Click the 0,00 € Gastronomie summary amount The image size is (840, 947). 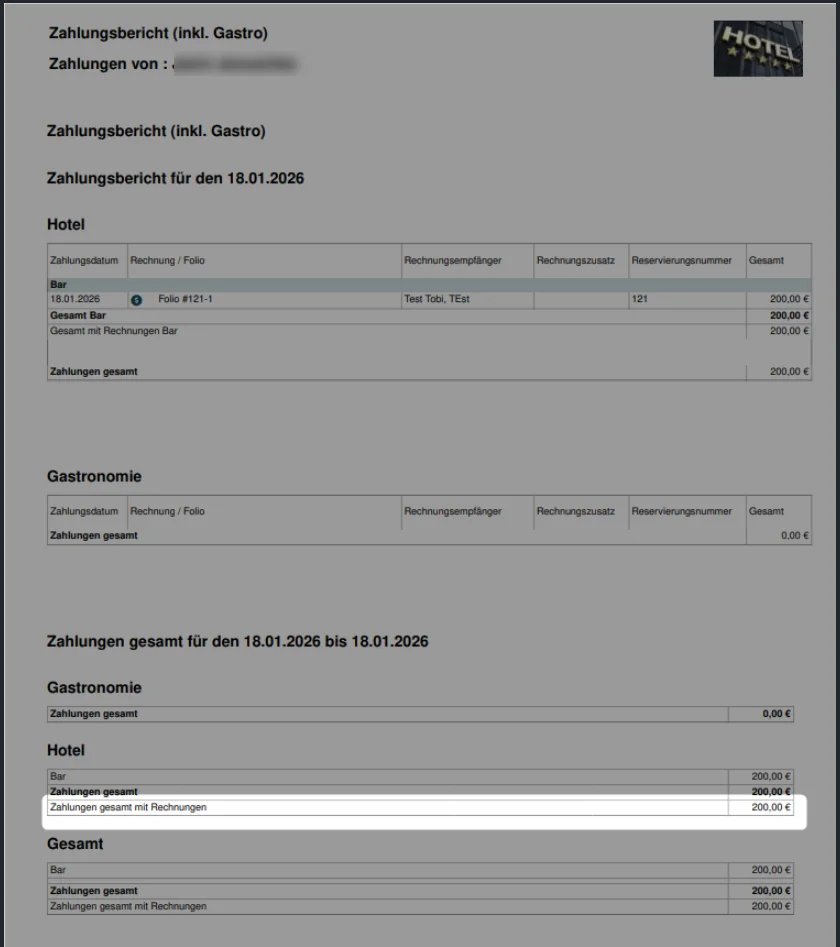(x=776, y=714)
